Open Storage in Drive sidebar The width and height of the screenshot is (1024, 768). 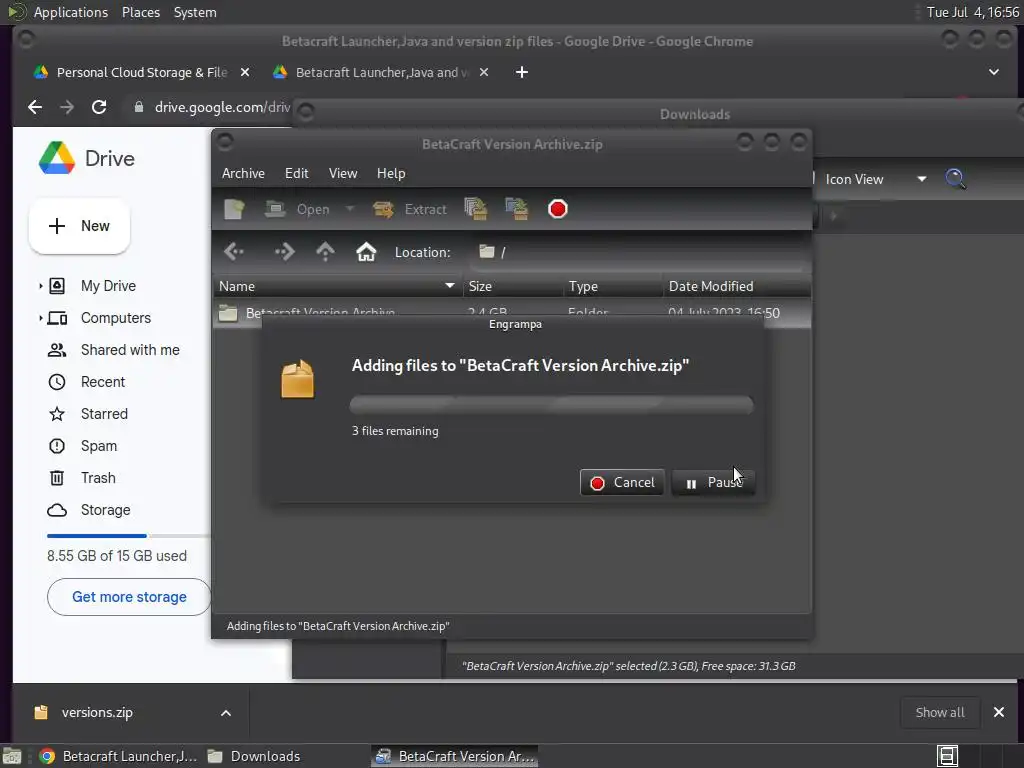(x=105, y=510)
